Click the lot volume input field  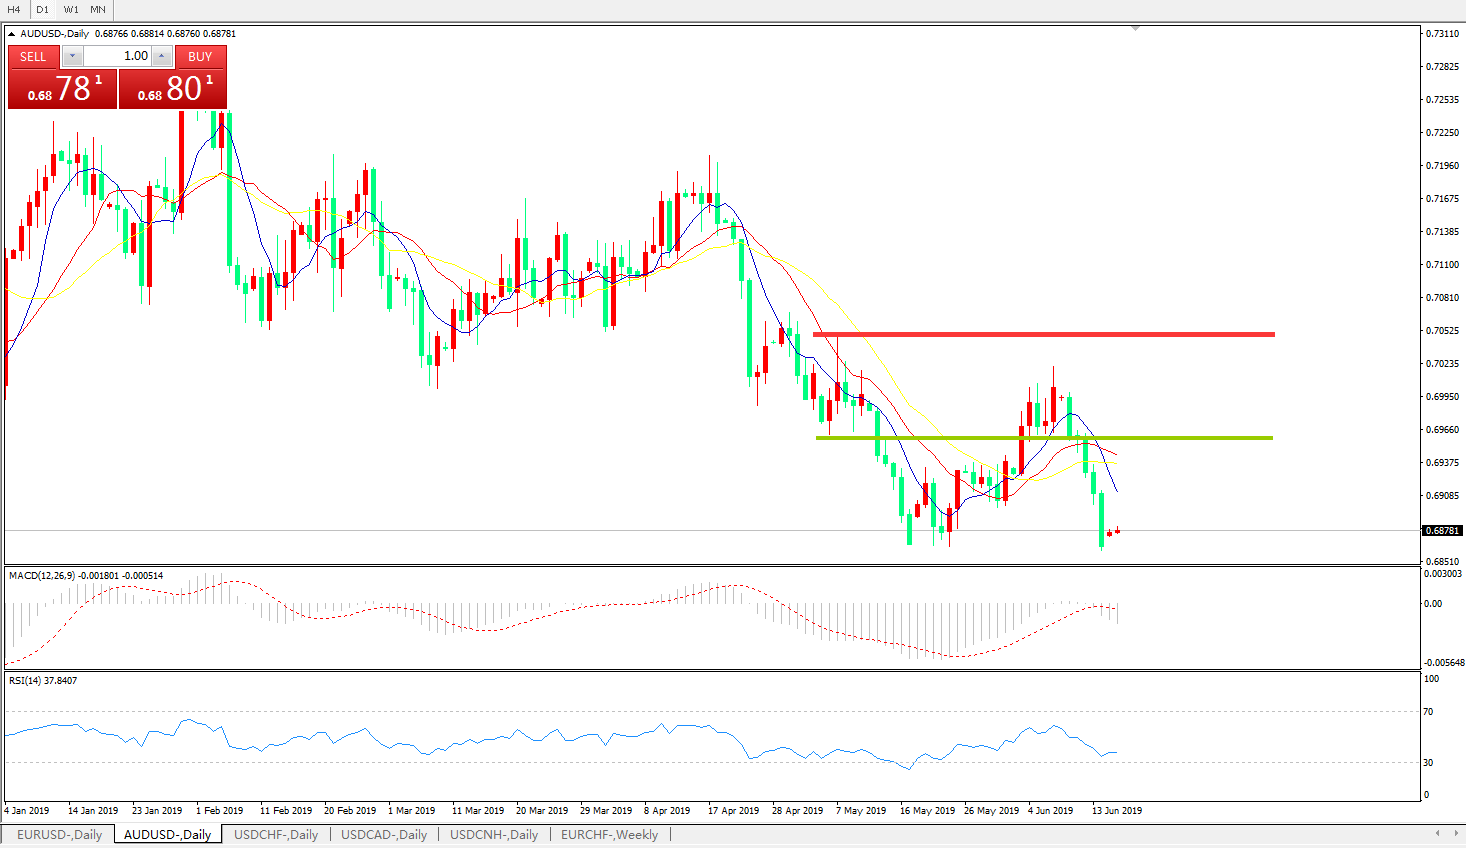(118, 57)
